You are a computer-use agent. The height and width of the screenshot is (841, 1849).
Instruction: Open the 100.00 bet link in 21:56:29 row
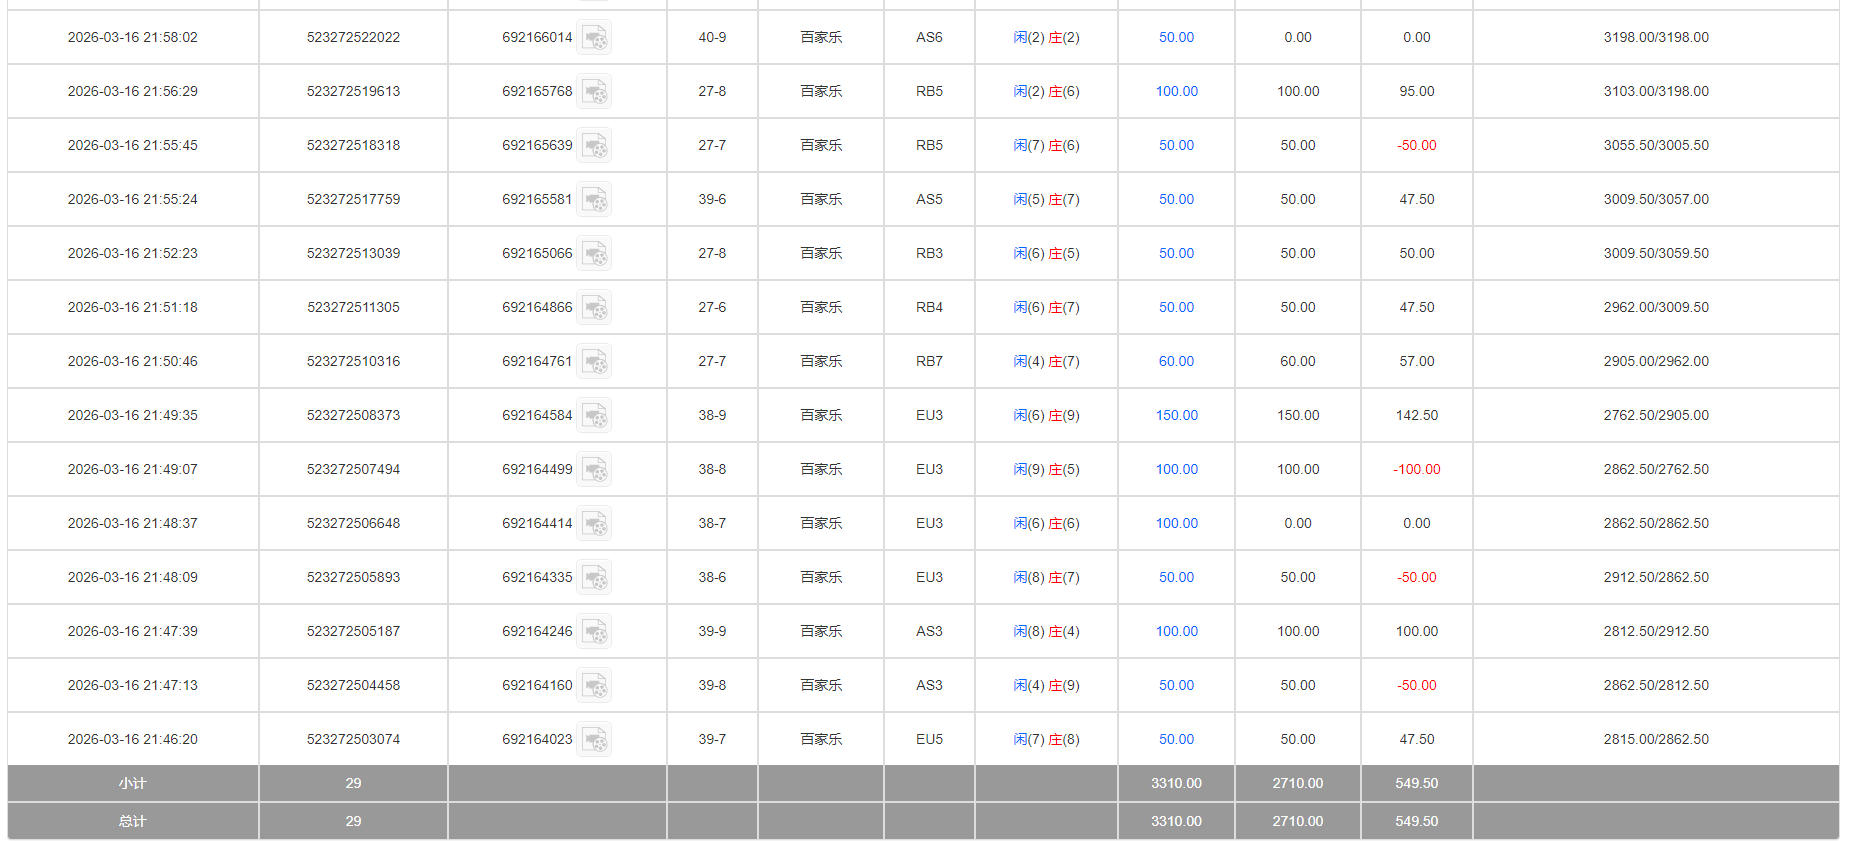(1176, 91)
